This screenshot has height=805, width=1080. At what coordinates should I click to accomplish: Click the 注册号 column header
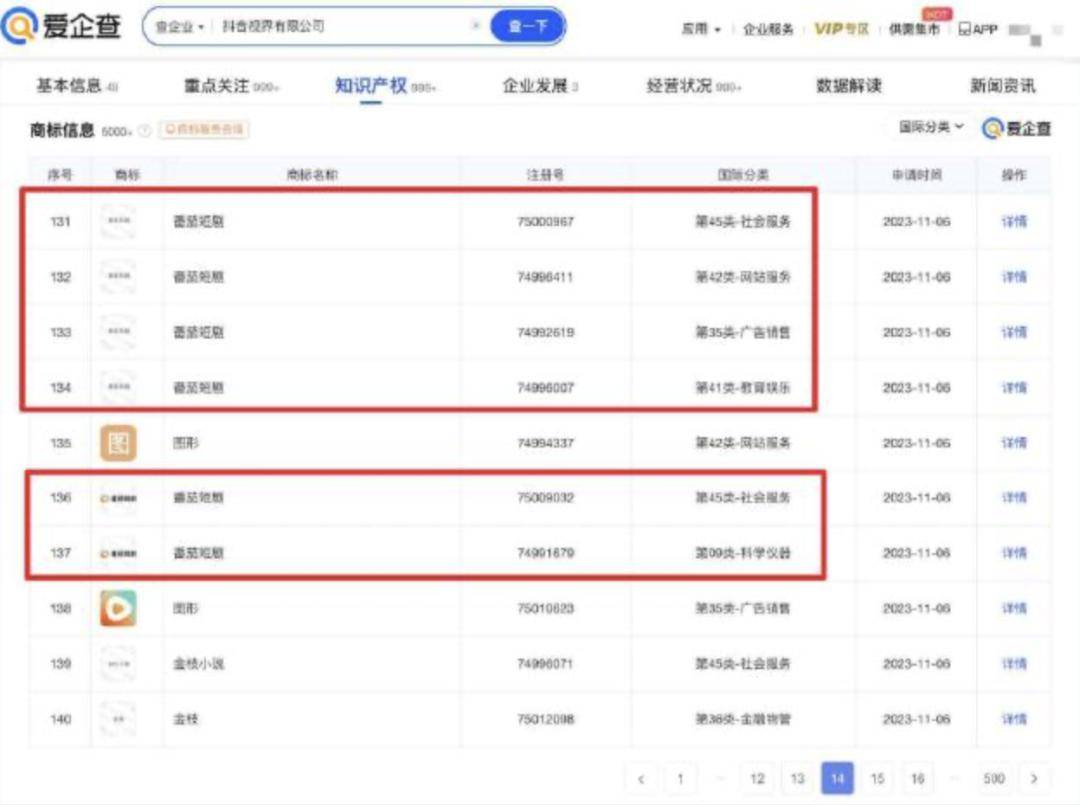tap(545, 175)
